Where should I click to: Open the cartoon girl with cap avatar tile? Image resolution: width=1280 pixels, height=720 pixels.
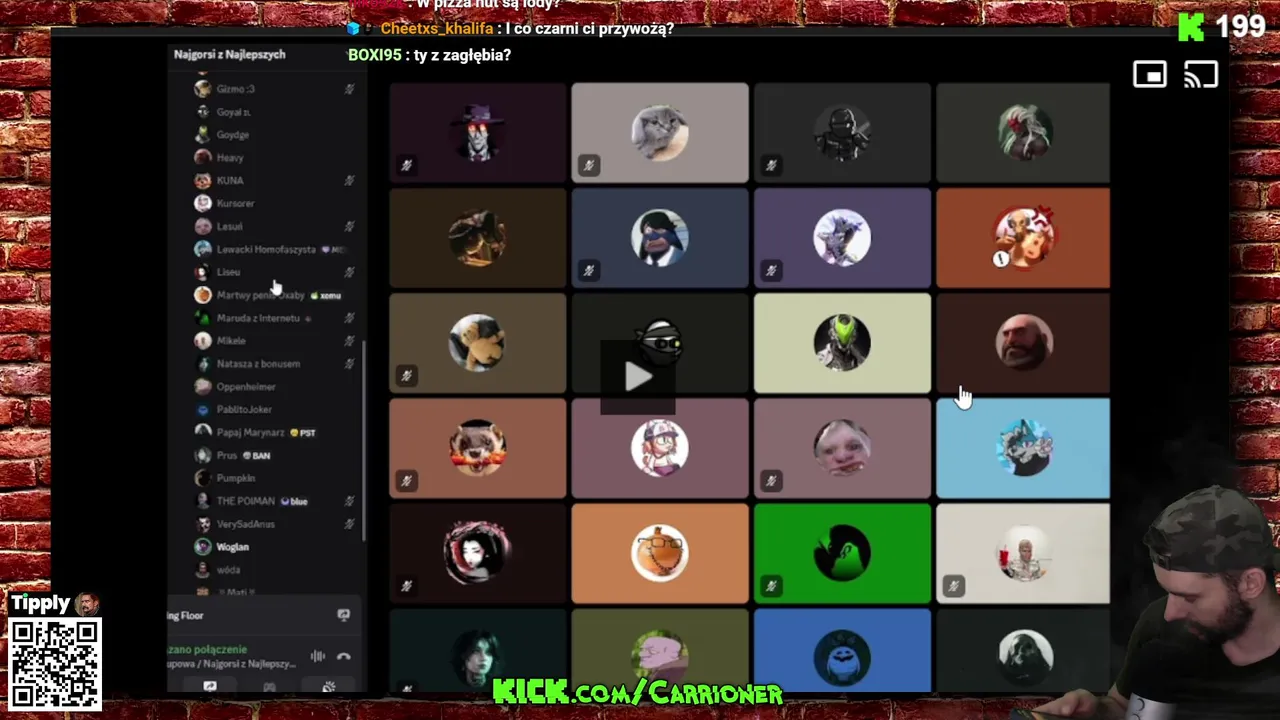(659, 448)
